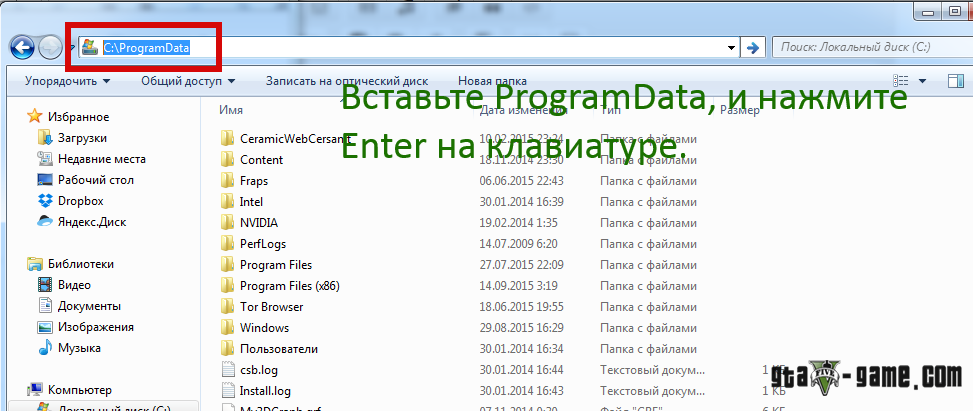
Task: Click the Go to arrow button
Action: tap(753, 48)
